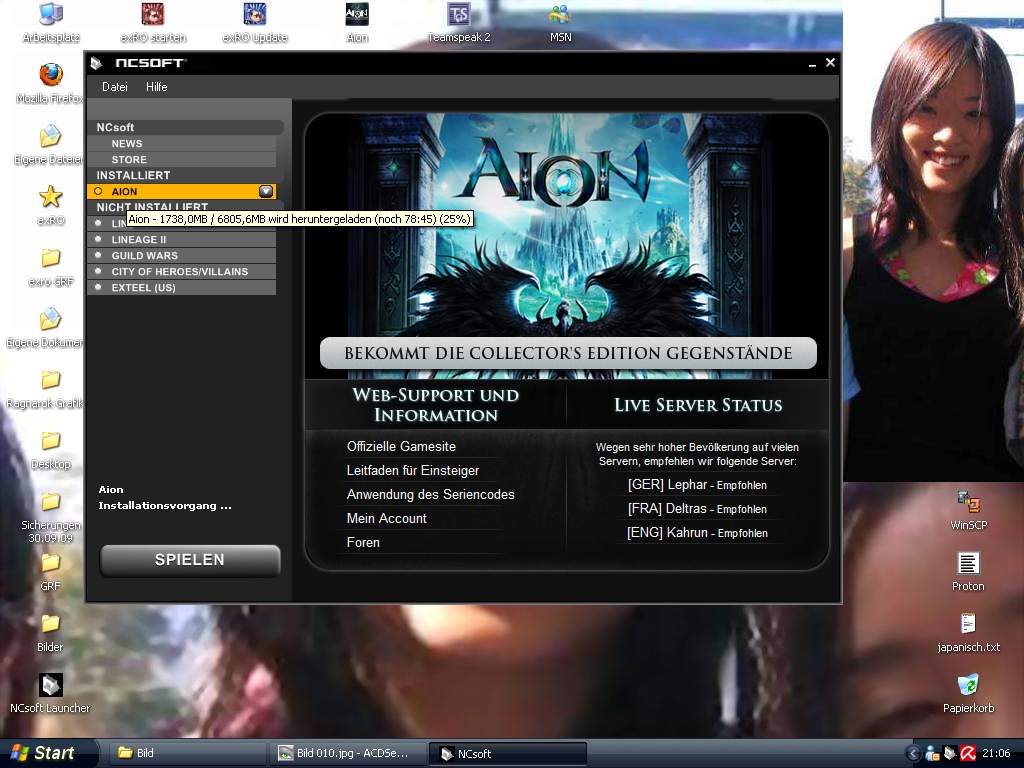This screenshot has height=768, width=1024.
Task: Click the NCsoft launcher tray icon
Action: click(950, 754)
